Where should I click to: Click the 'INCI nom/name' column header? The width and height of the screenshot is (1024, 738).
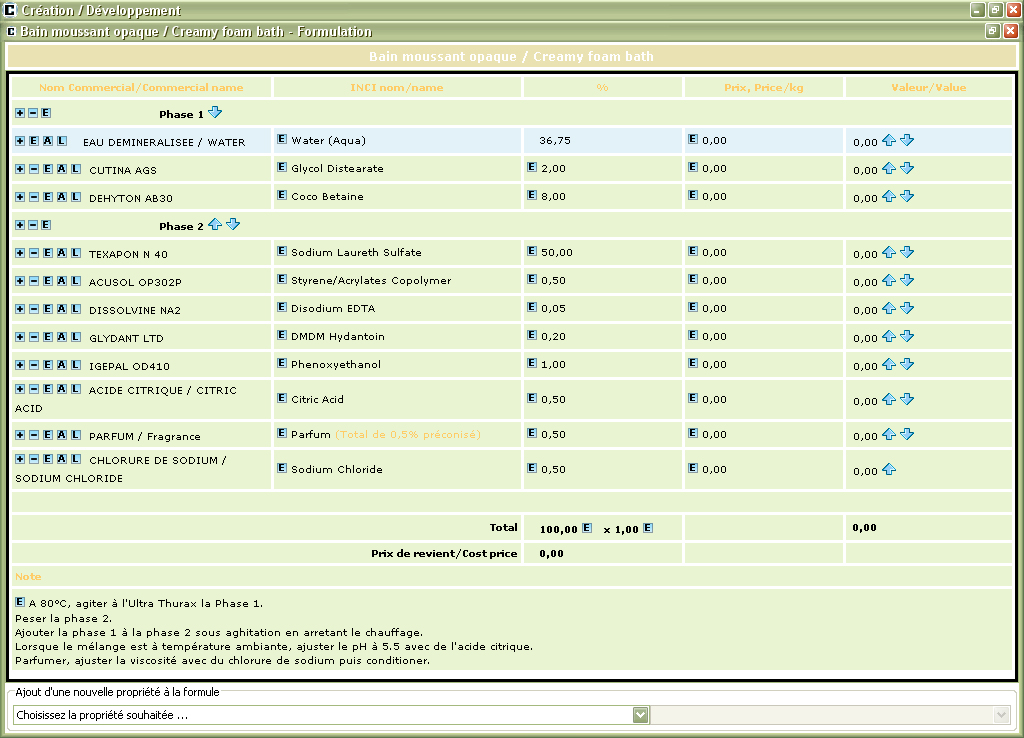tap(397, 88)
